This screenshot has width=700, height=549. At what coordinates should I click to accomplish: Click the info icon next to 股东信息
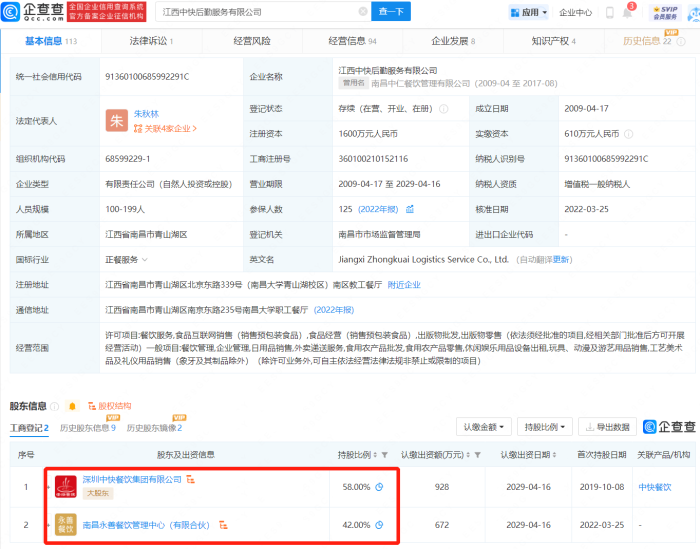(54, 406)
